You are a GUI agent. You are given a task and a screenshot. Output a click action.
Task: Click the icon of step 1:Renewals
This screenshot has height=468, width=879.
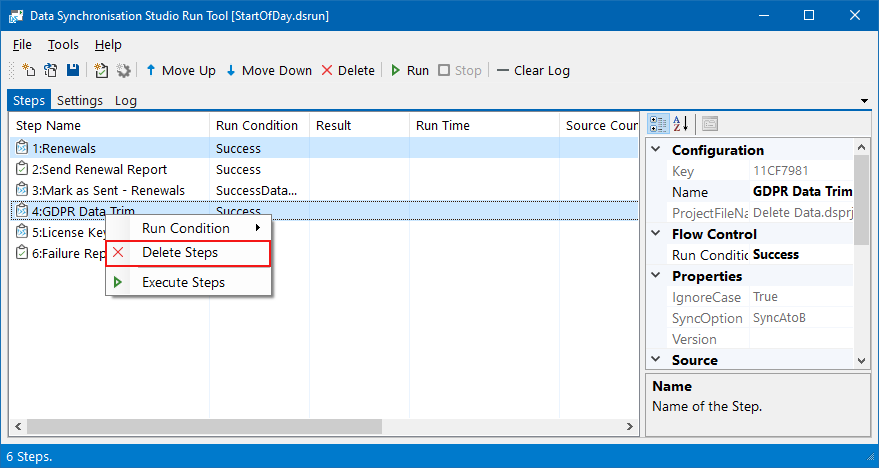(22, 148)
